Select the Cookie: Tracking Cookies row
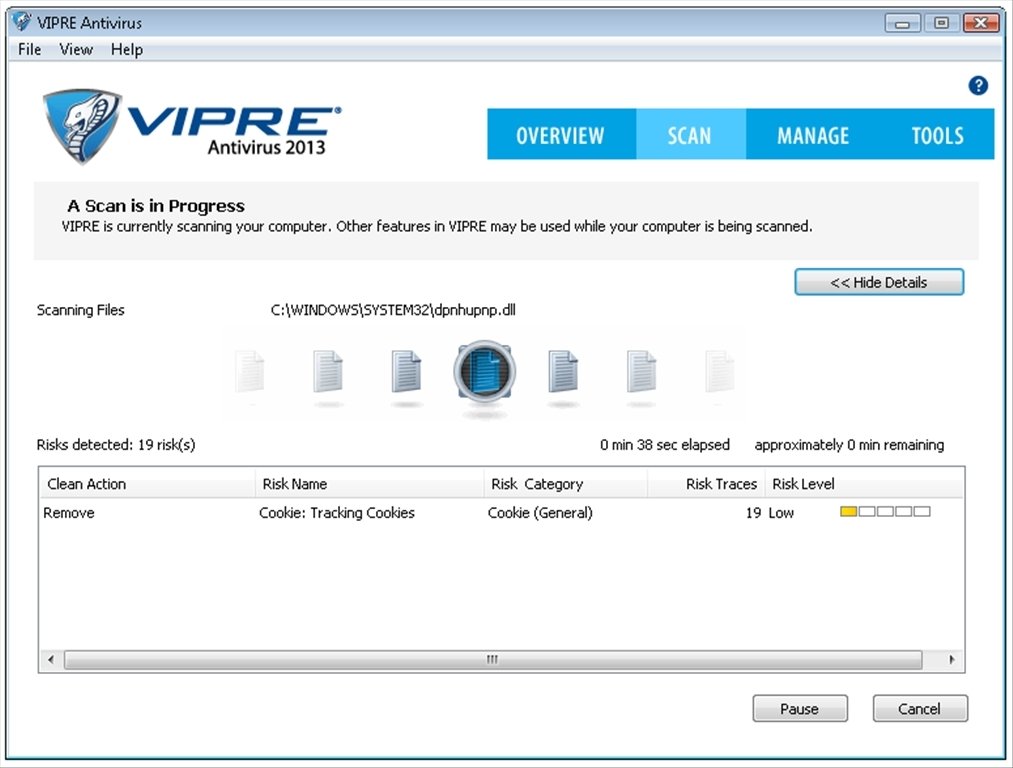Image resolution: width=1013 pixels, height=768 pixels. coord(501,512)
